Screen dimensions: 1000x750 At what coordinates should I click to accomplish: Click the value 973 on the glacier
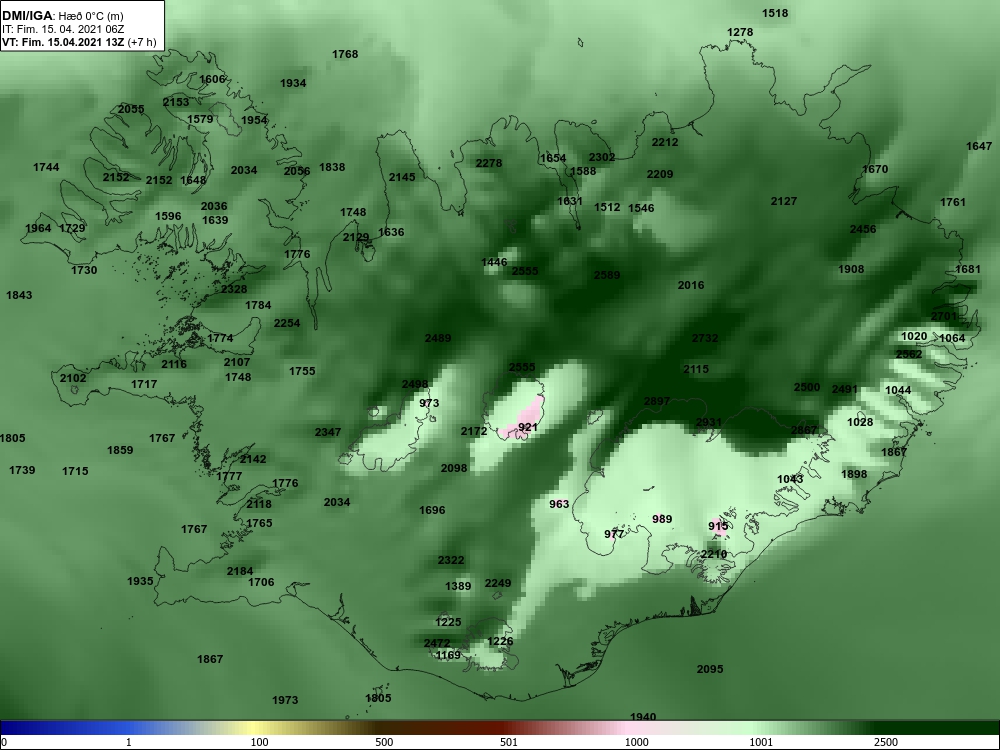tap(429, 404)
